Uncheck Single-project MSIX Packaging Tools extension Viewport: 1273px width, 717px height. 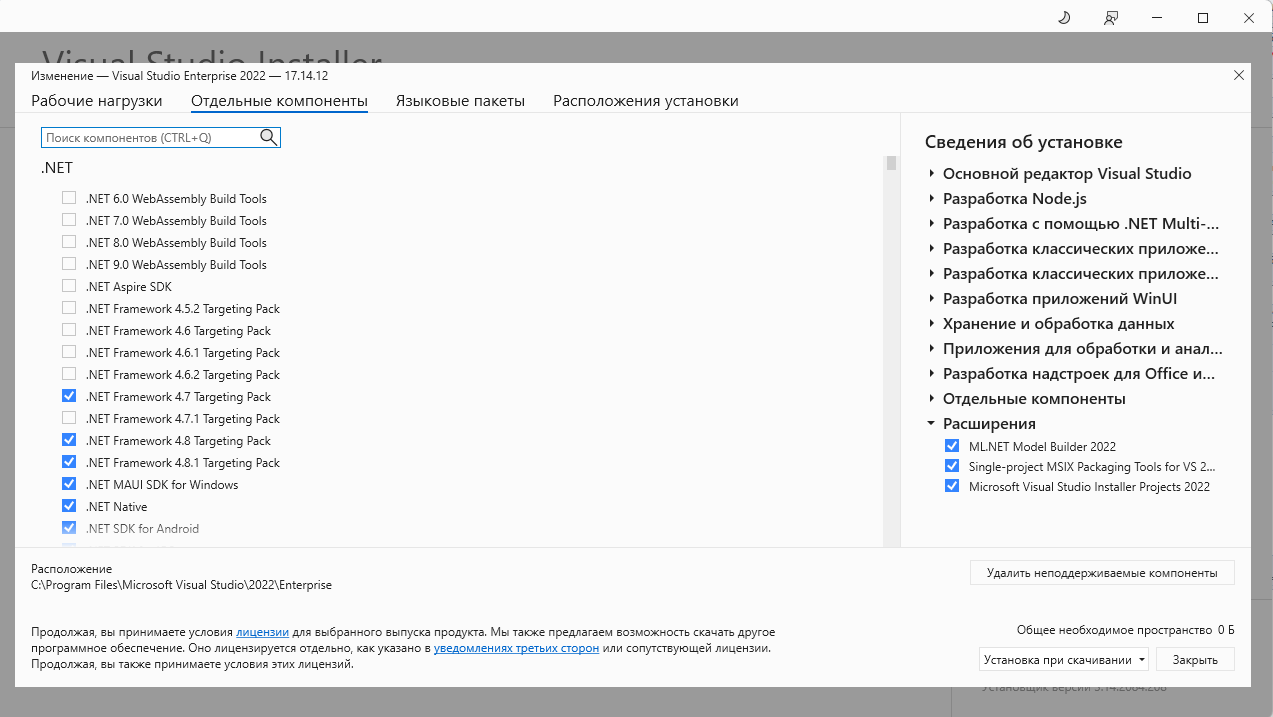pyautogui.click(x=952, y=466)
